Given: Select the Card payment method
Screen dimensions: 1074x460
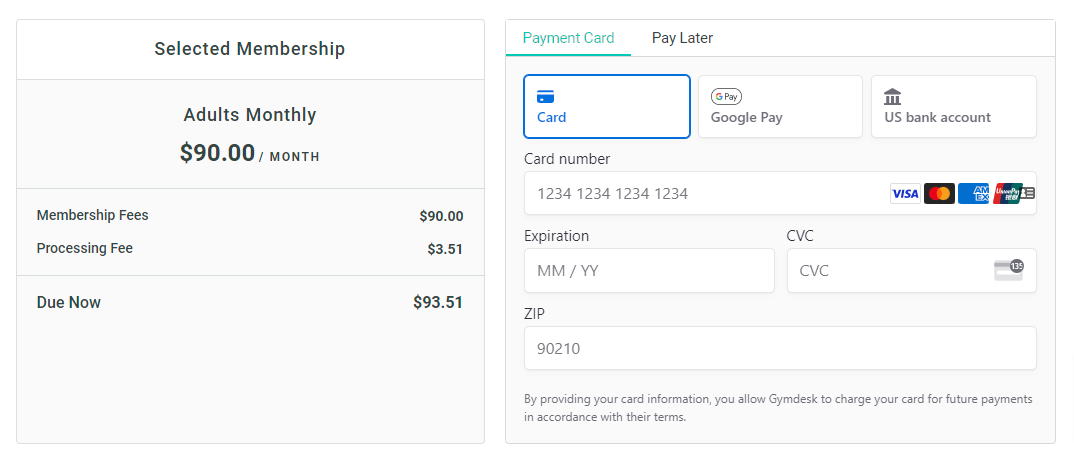Looking at the screenshot, I should tap(607, 106).
